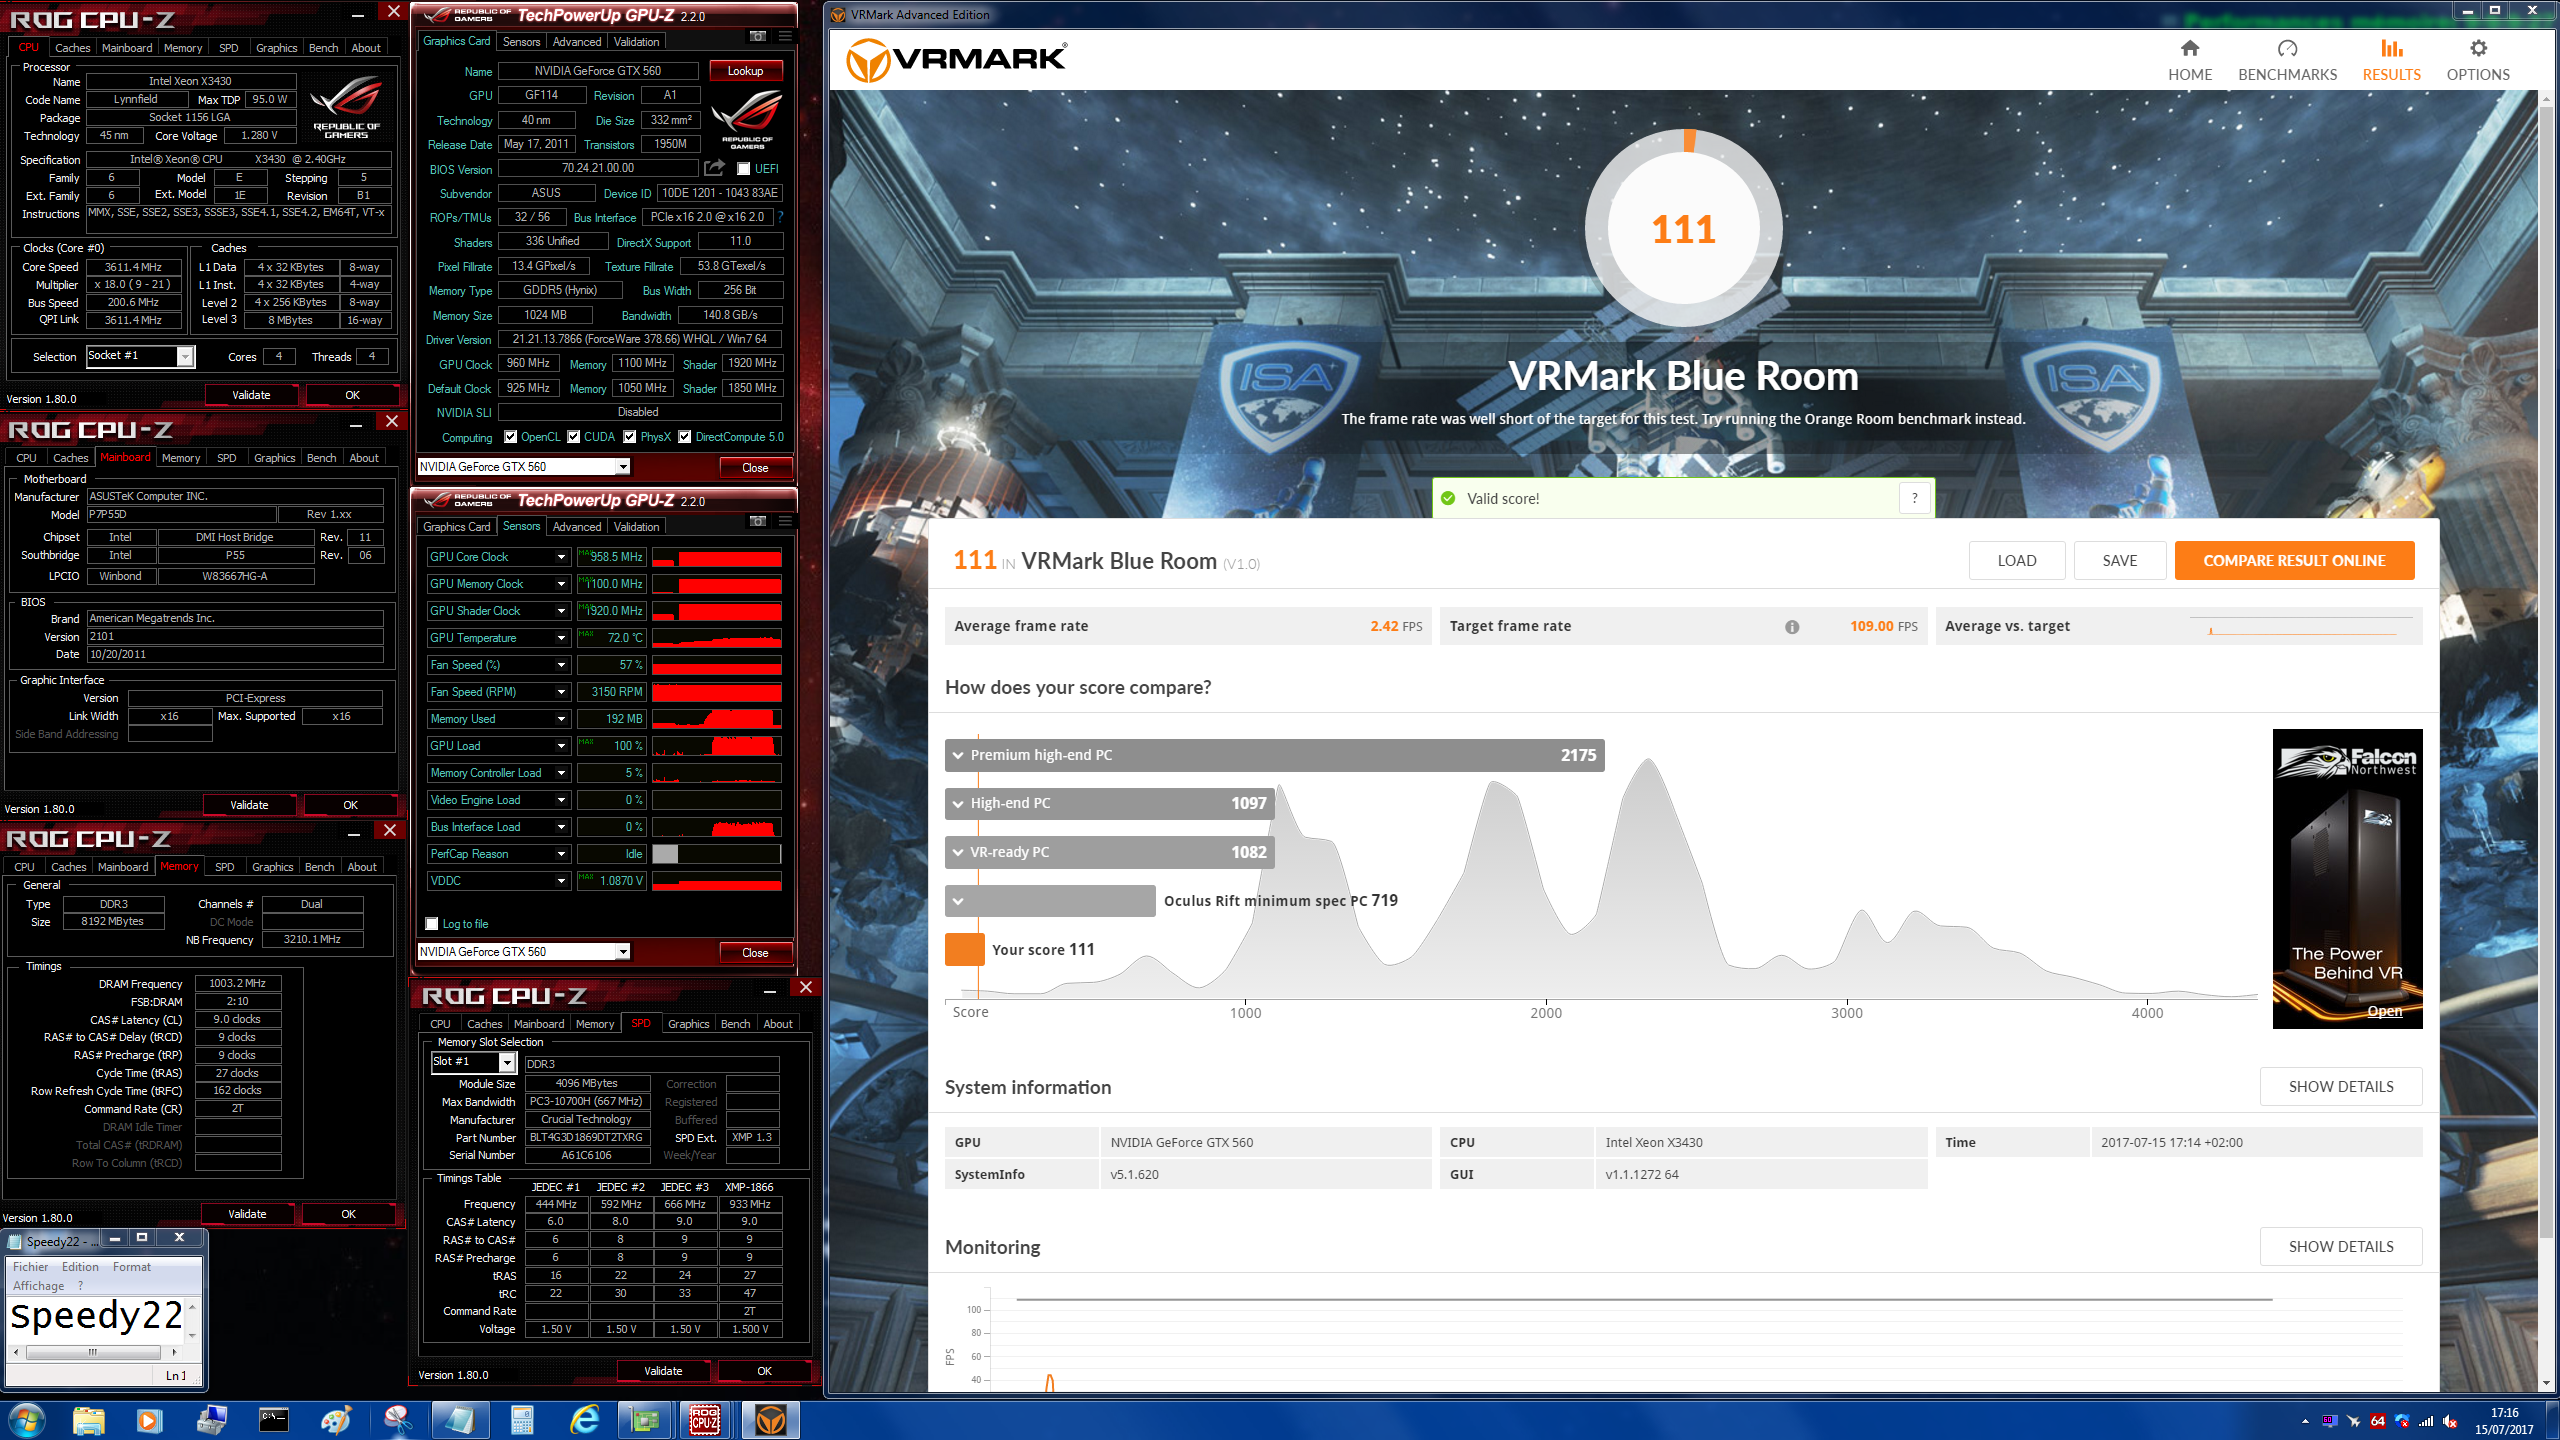Expand the Oculus Rift minimum spec row
This screenshot has height=1440, width=2560.
(x=958, y=901)
